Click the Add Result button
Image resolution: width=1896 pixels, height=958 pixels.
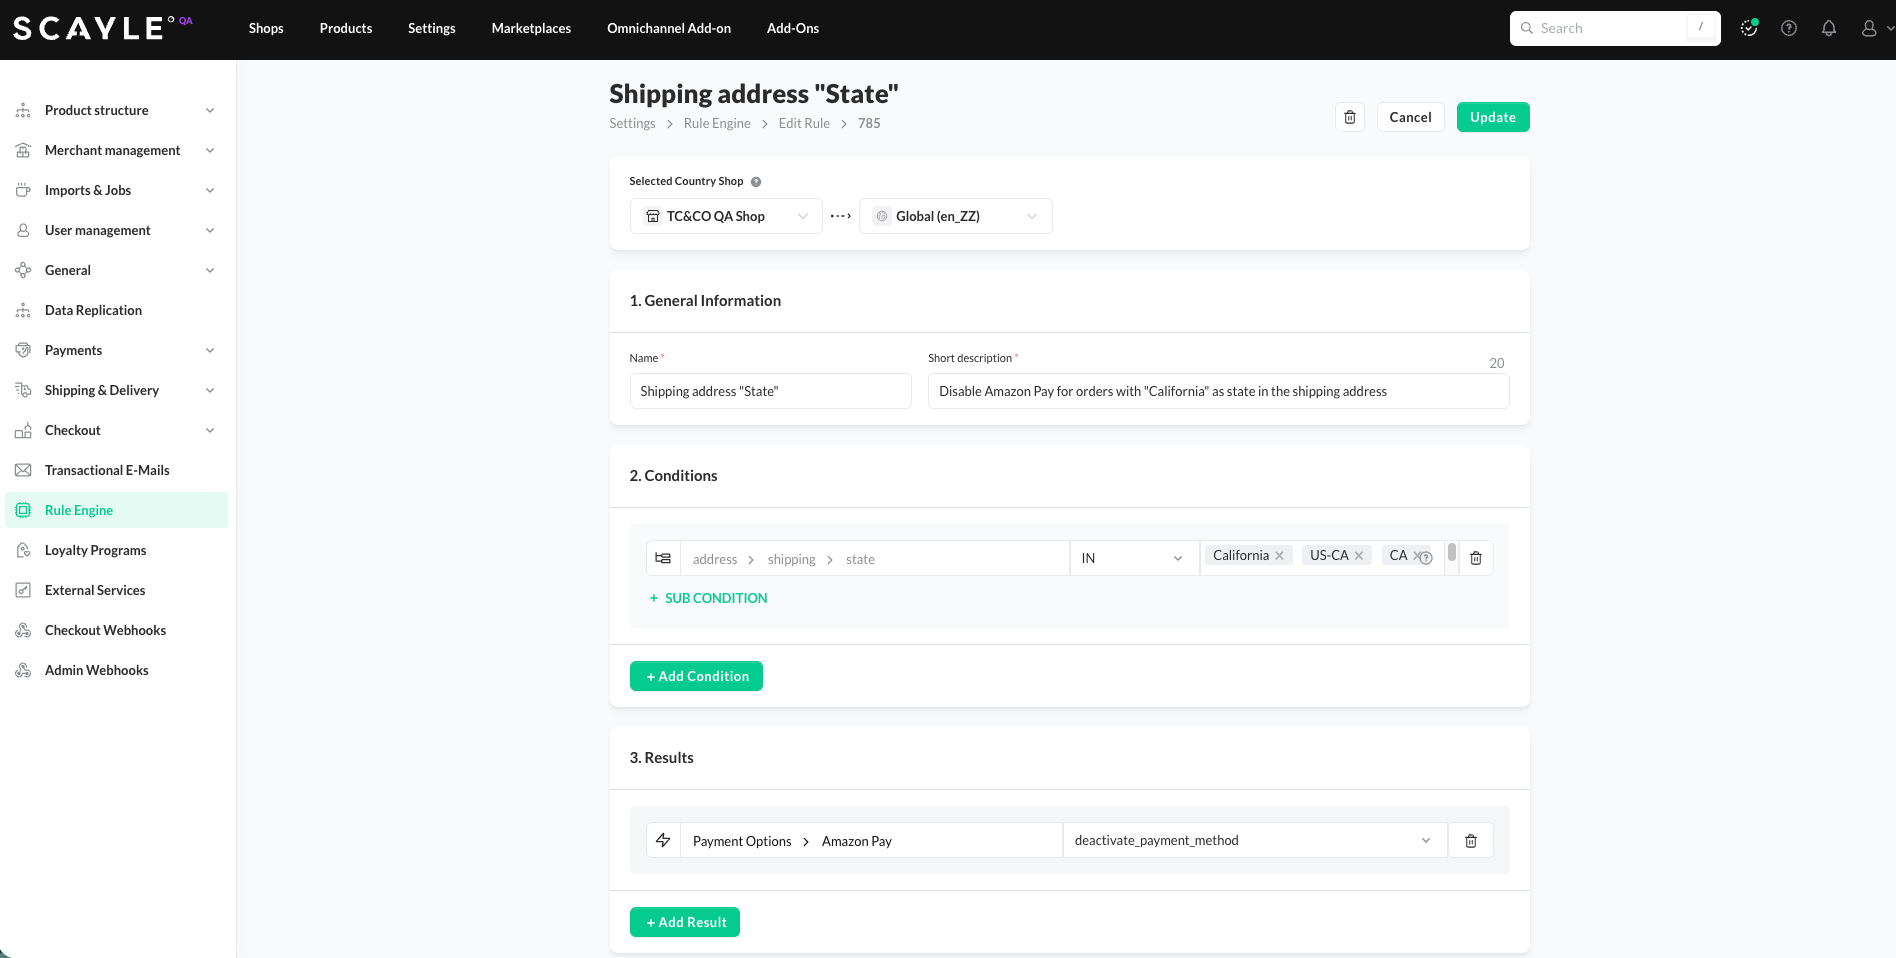point(685,922)
